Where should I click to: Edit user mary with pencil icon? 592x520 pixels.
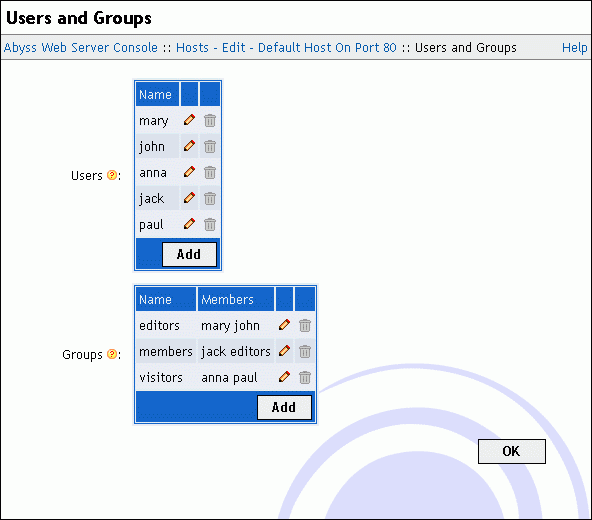click(x=189, y=120)
